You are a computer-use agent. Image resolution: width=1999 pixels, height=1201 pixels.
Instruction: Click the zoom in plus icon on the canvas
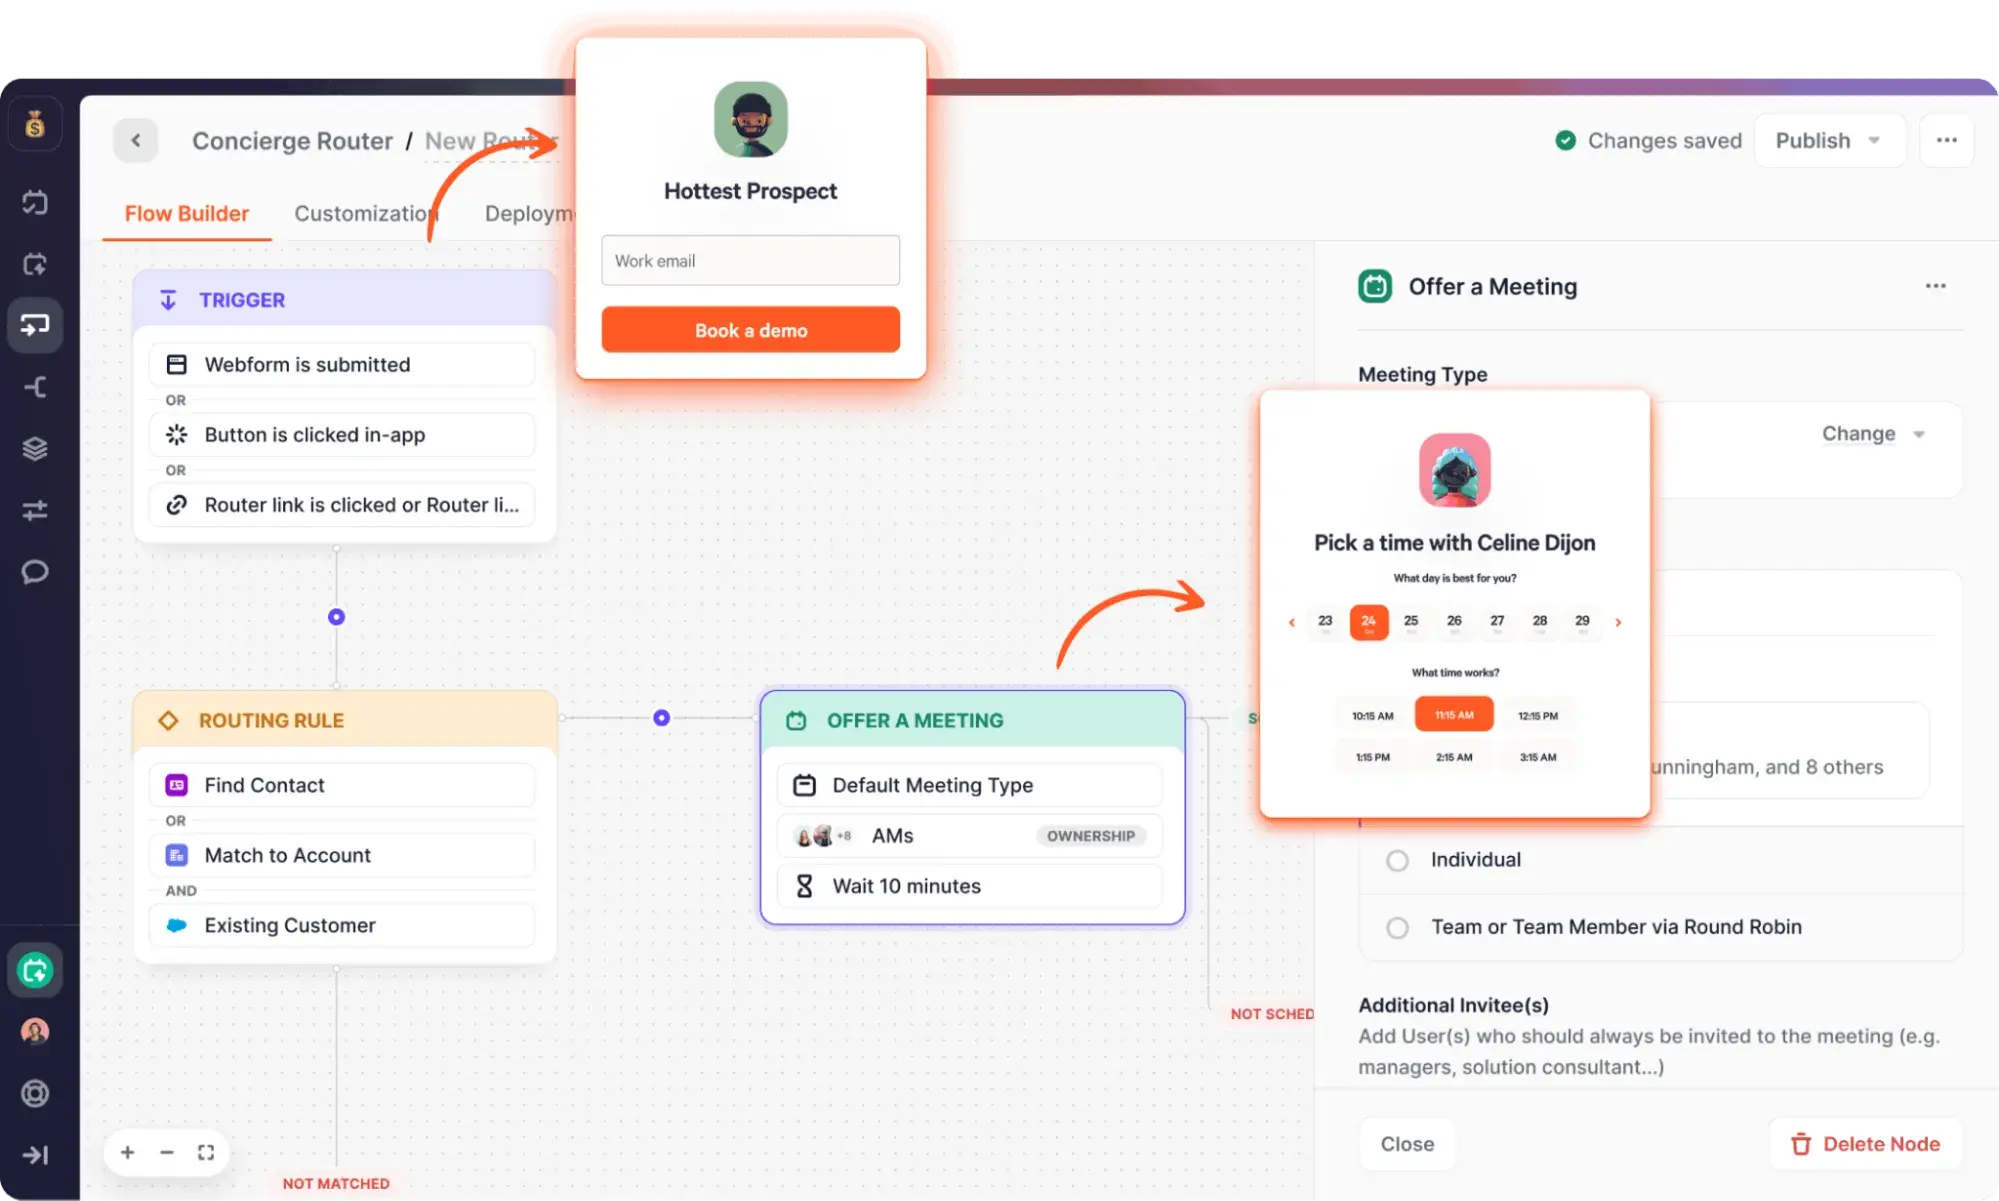click(x=127, y=1152)
